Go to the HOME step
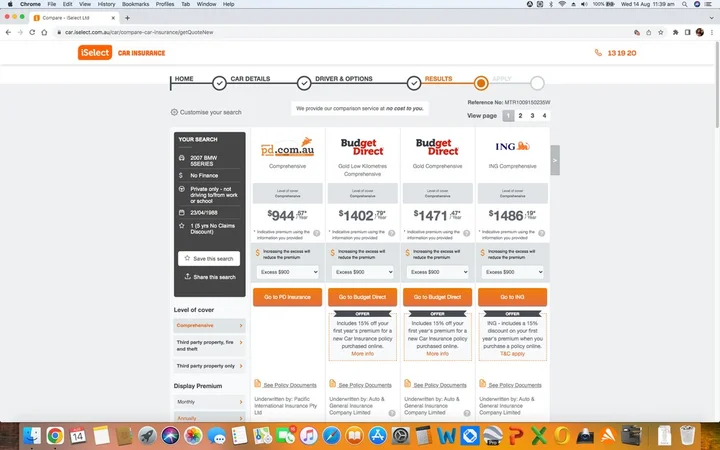This screenshot has width=720, height=450. click(184, 79)
